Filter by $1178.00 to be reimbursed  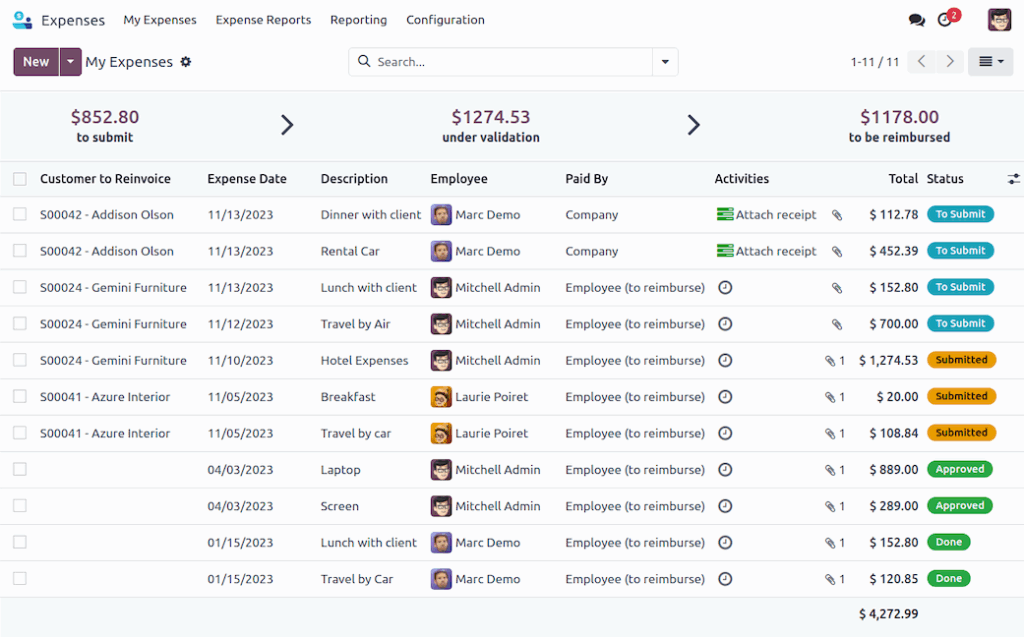pos(899,125)
